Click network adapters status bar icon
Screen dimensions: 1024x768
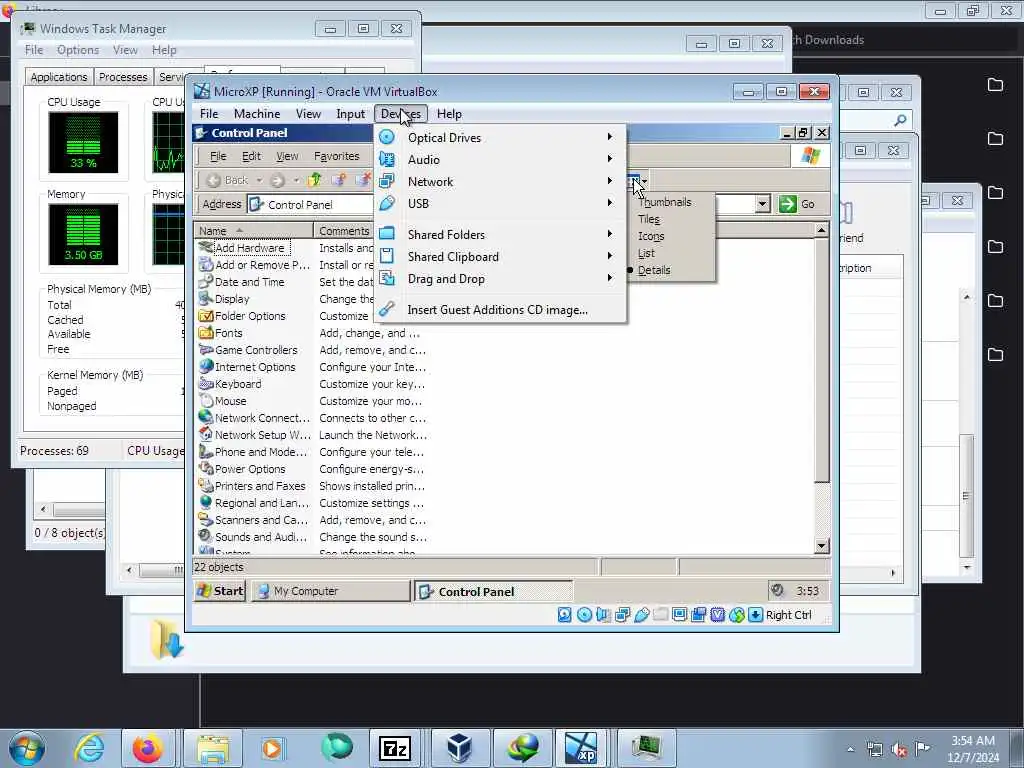click(622, 615)
